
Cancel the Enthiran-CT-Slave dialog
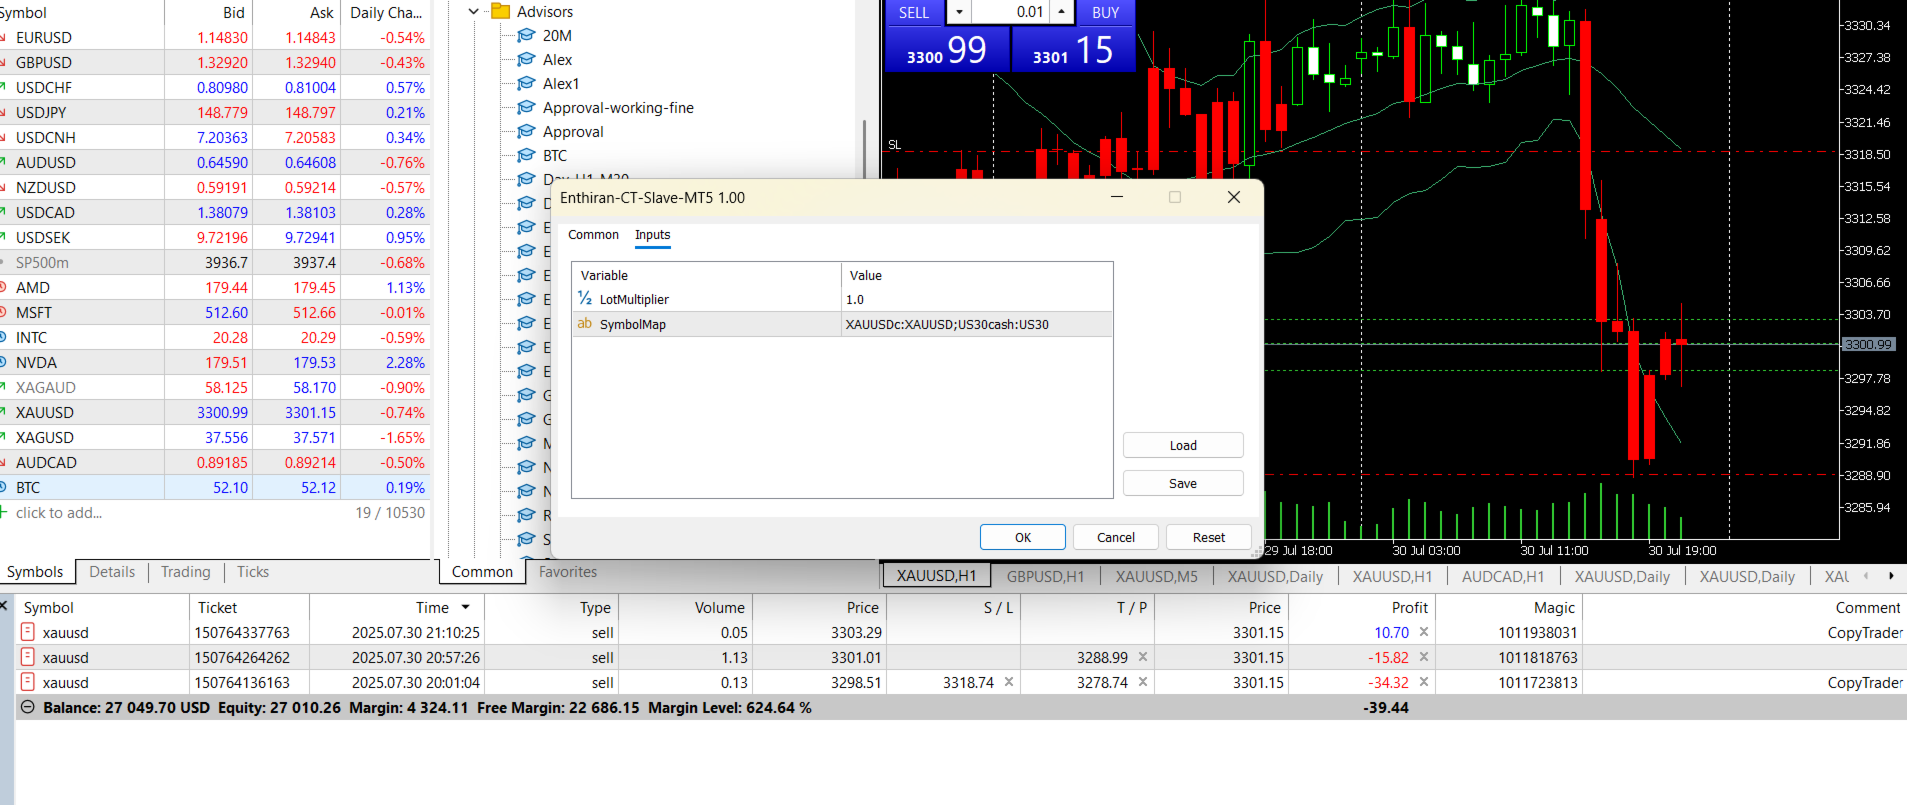pyautogui.click(x=1116, y=537)
